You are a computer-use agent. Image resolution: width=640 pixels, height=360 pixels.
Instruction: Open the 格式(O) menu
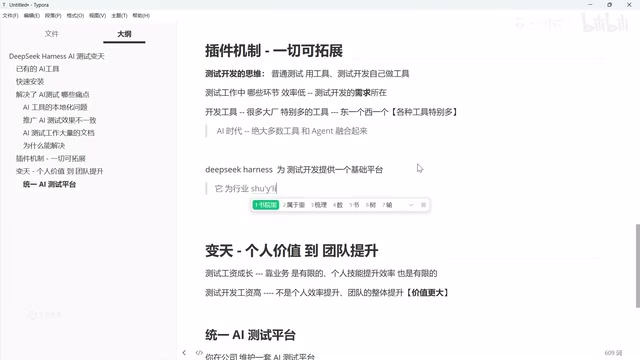75,16
